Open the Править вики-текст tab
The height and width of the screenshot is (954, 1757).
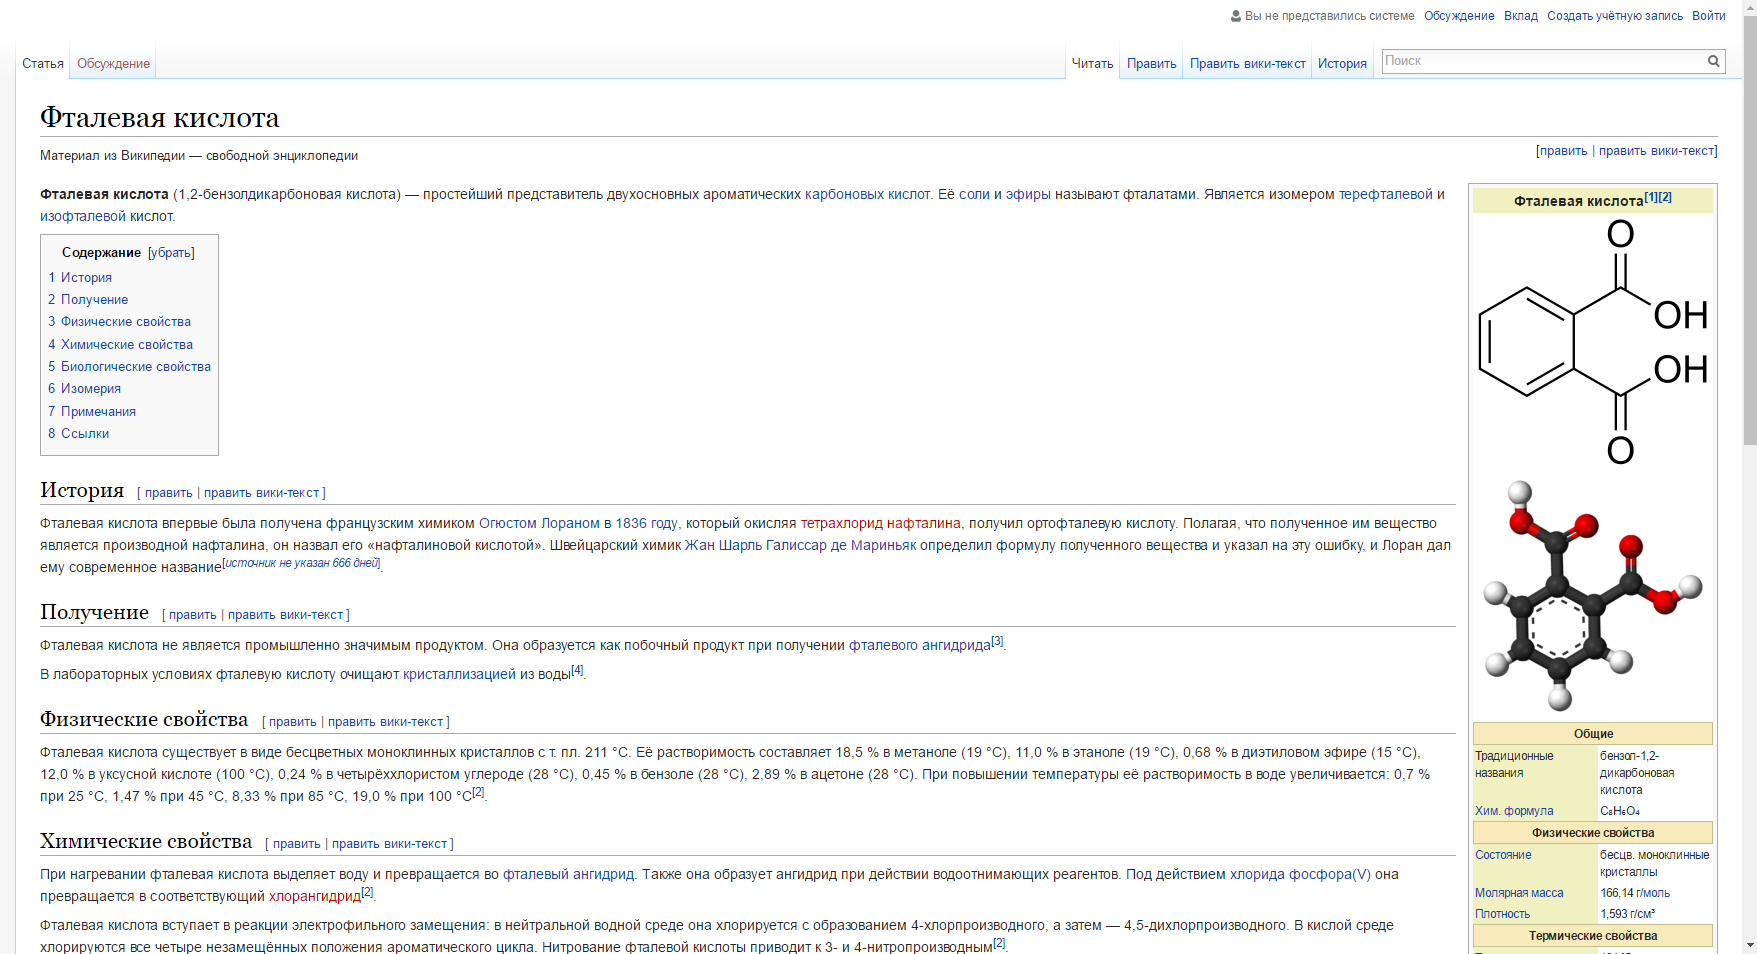(1247, 64)
